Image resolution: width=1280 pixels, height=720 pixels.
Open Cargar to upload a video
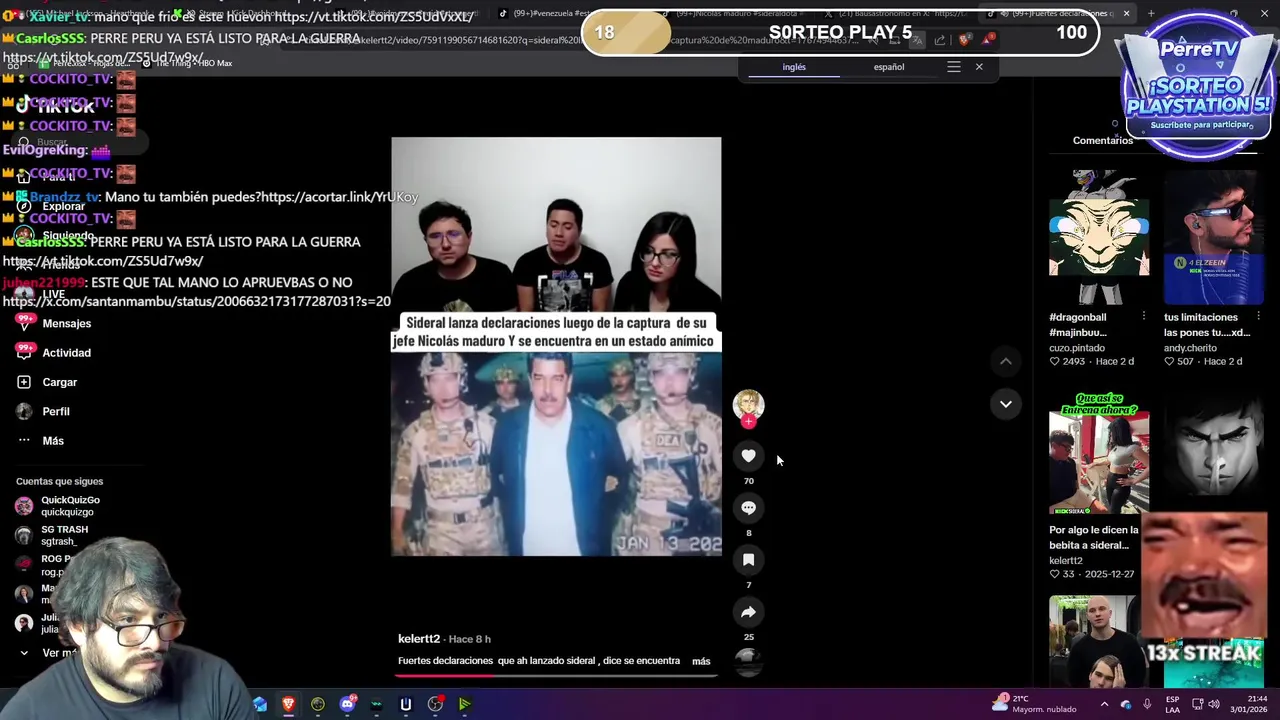click(x=48, y=382)
